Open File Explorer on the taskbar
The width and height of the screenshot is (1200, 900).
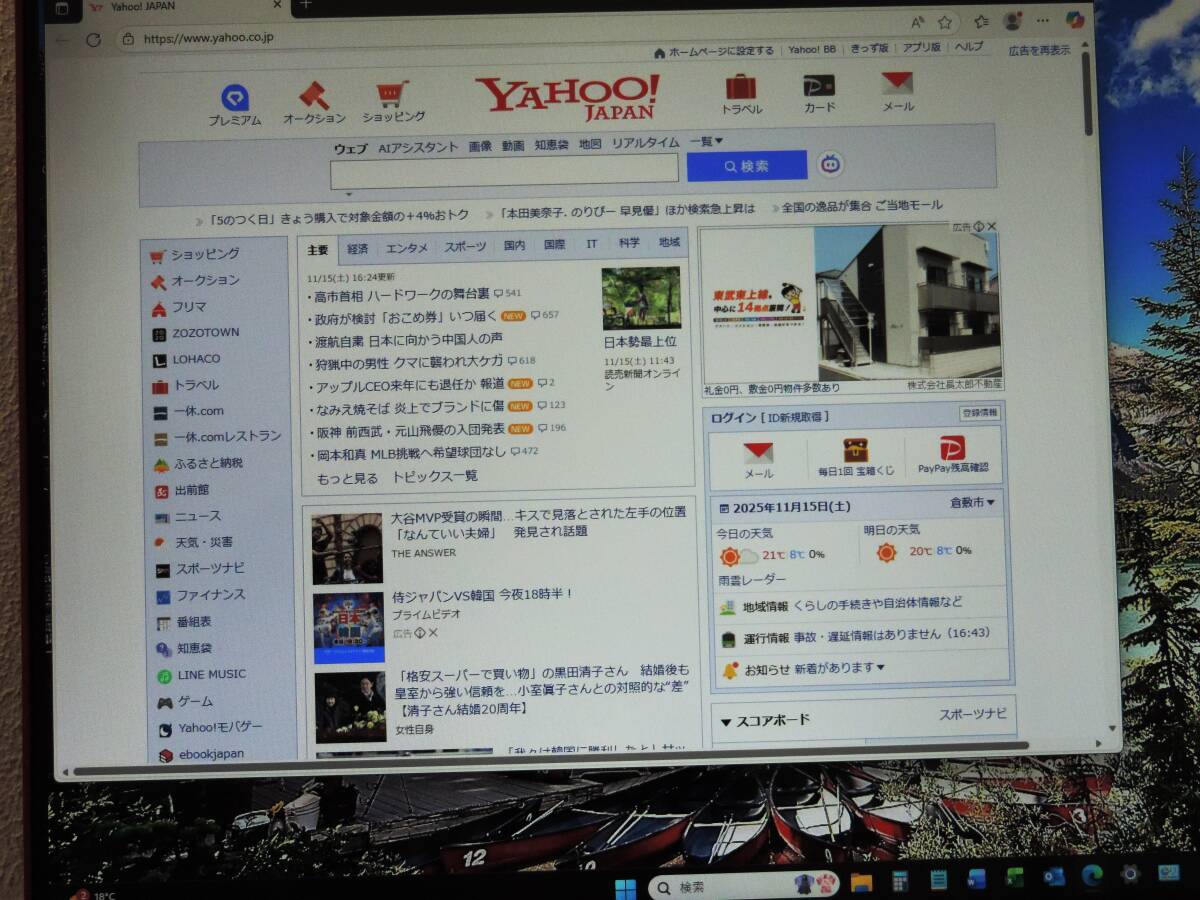point(861,882)
